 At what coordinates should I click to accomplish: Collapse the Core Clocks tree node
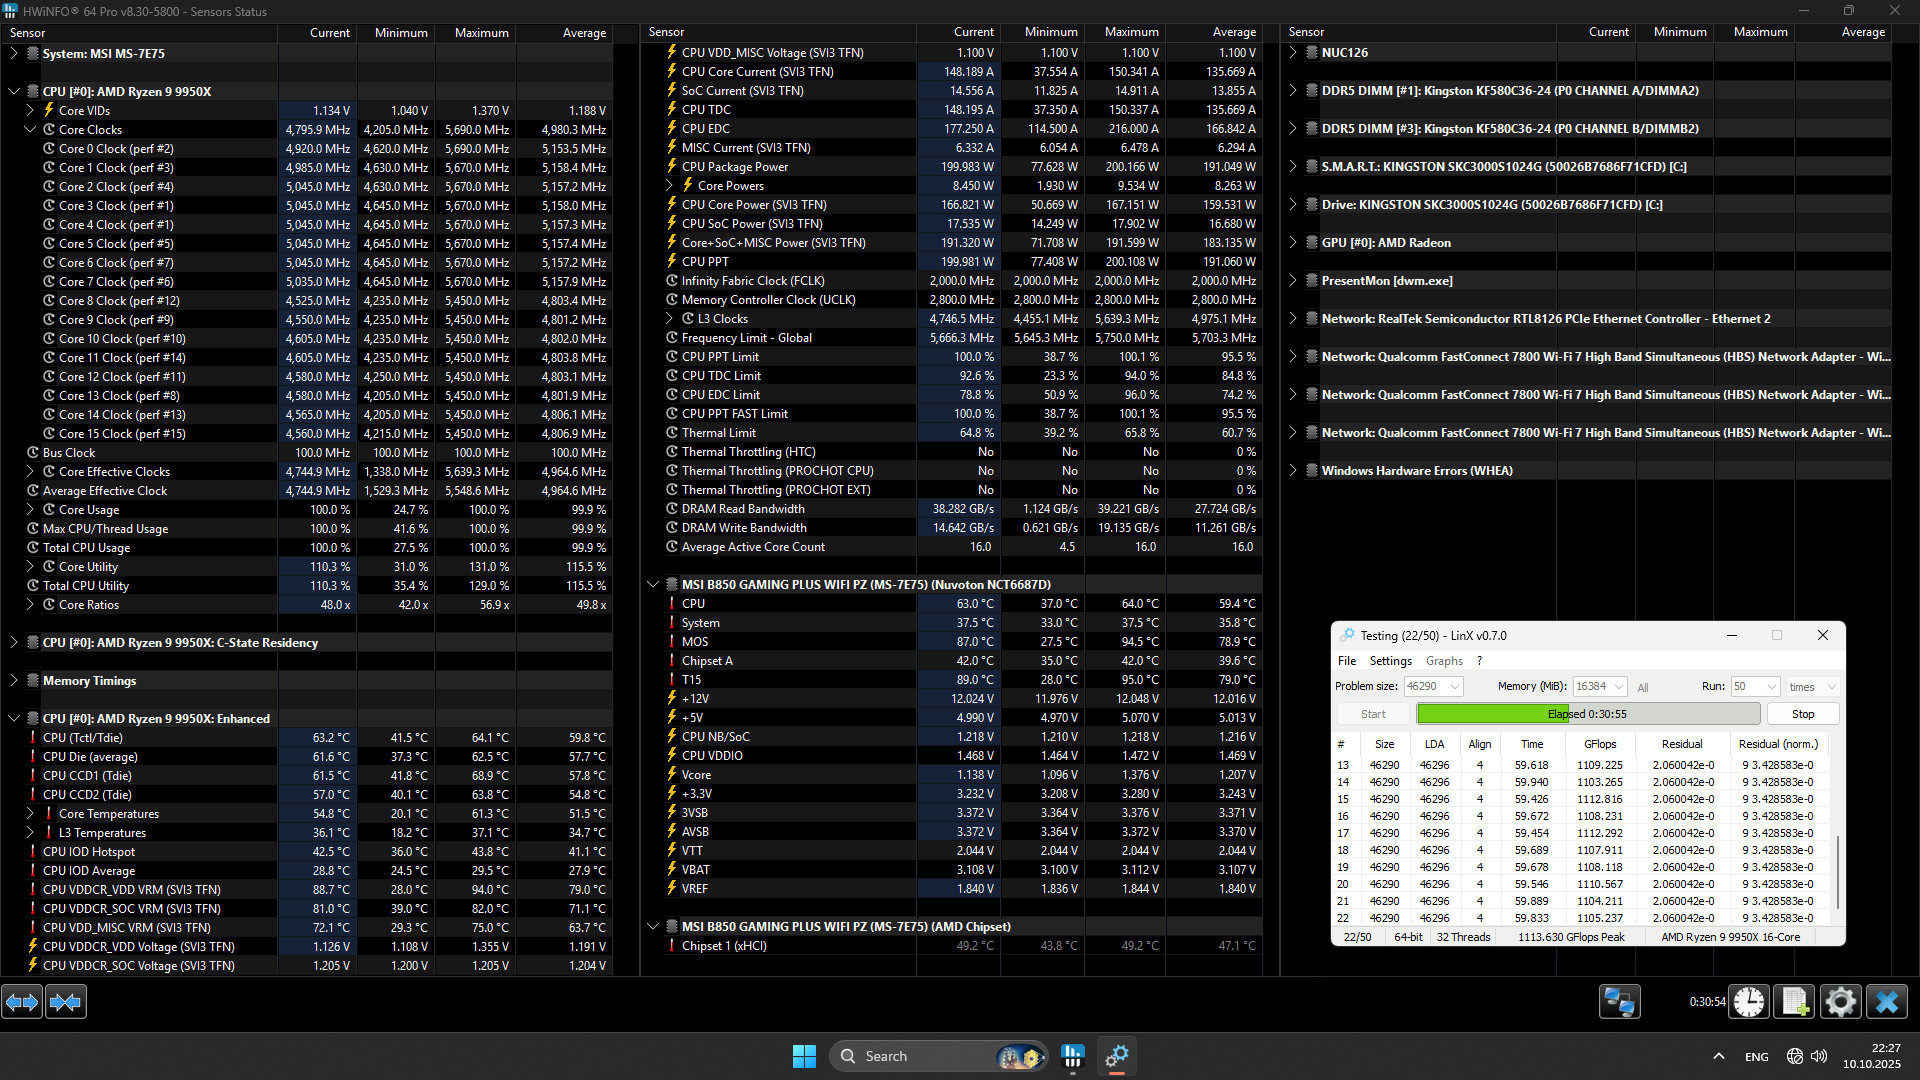(30, 130)
